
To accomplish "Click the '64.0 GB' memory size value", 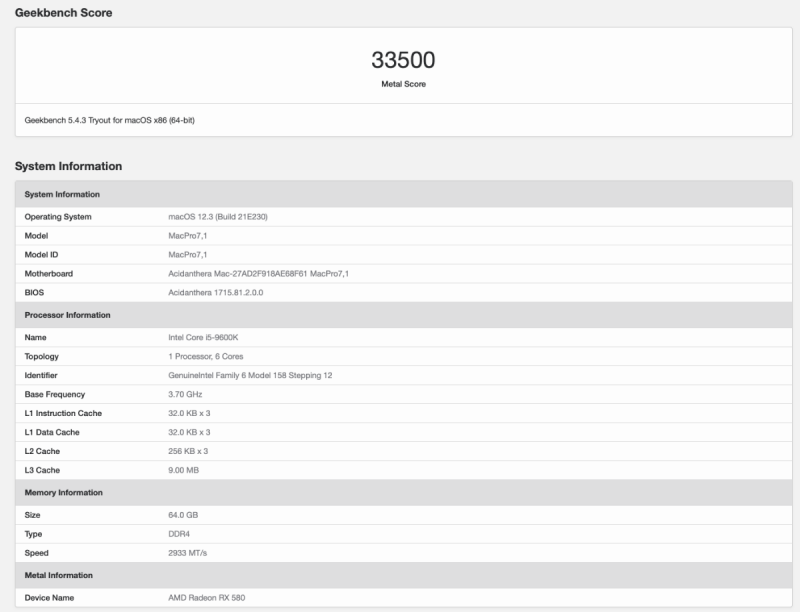I will point(183,515).
